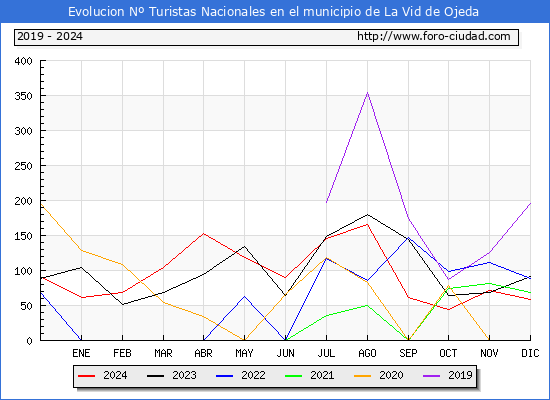Viewport: 550px width, 400px height.
Task: Click the blue 2022 legend swatch
Action: (x=224, y=376)
